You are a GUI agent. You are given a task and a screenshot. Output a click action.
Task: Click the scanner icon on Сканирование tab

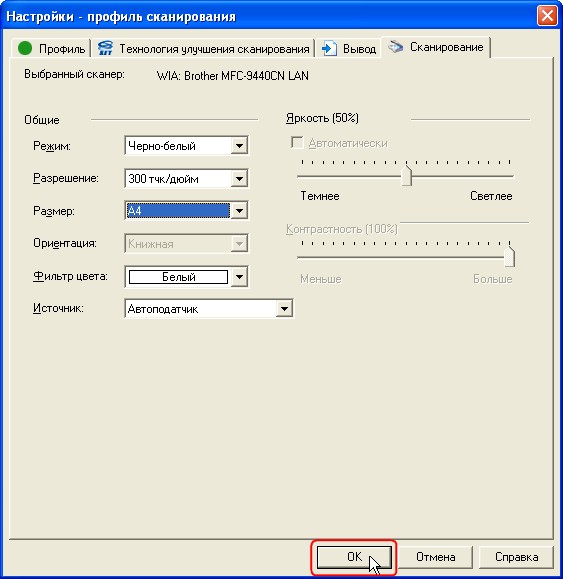pyautogui.click(x=395, y=47)
